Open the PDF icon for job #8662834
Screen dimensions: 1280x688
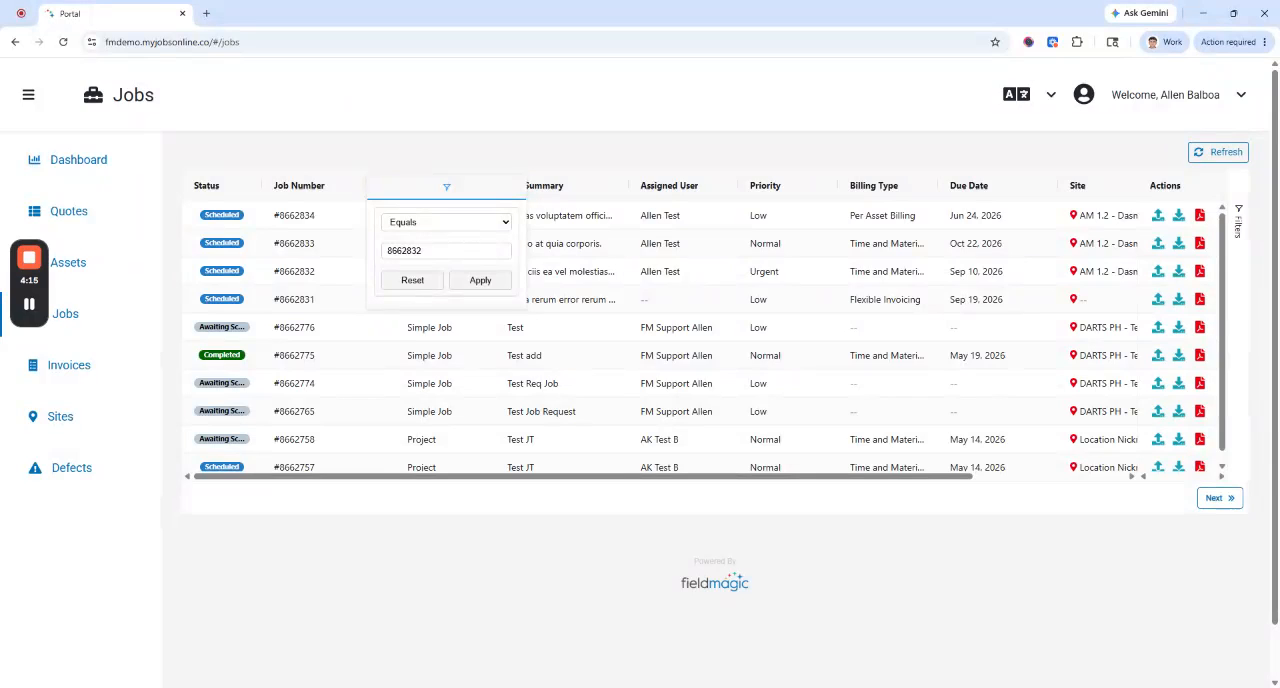(x=1200, y=215)
